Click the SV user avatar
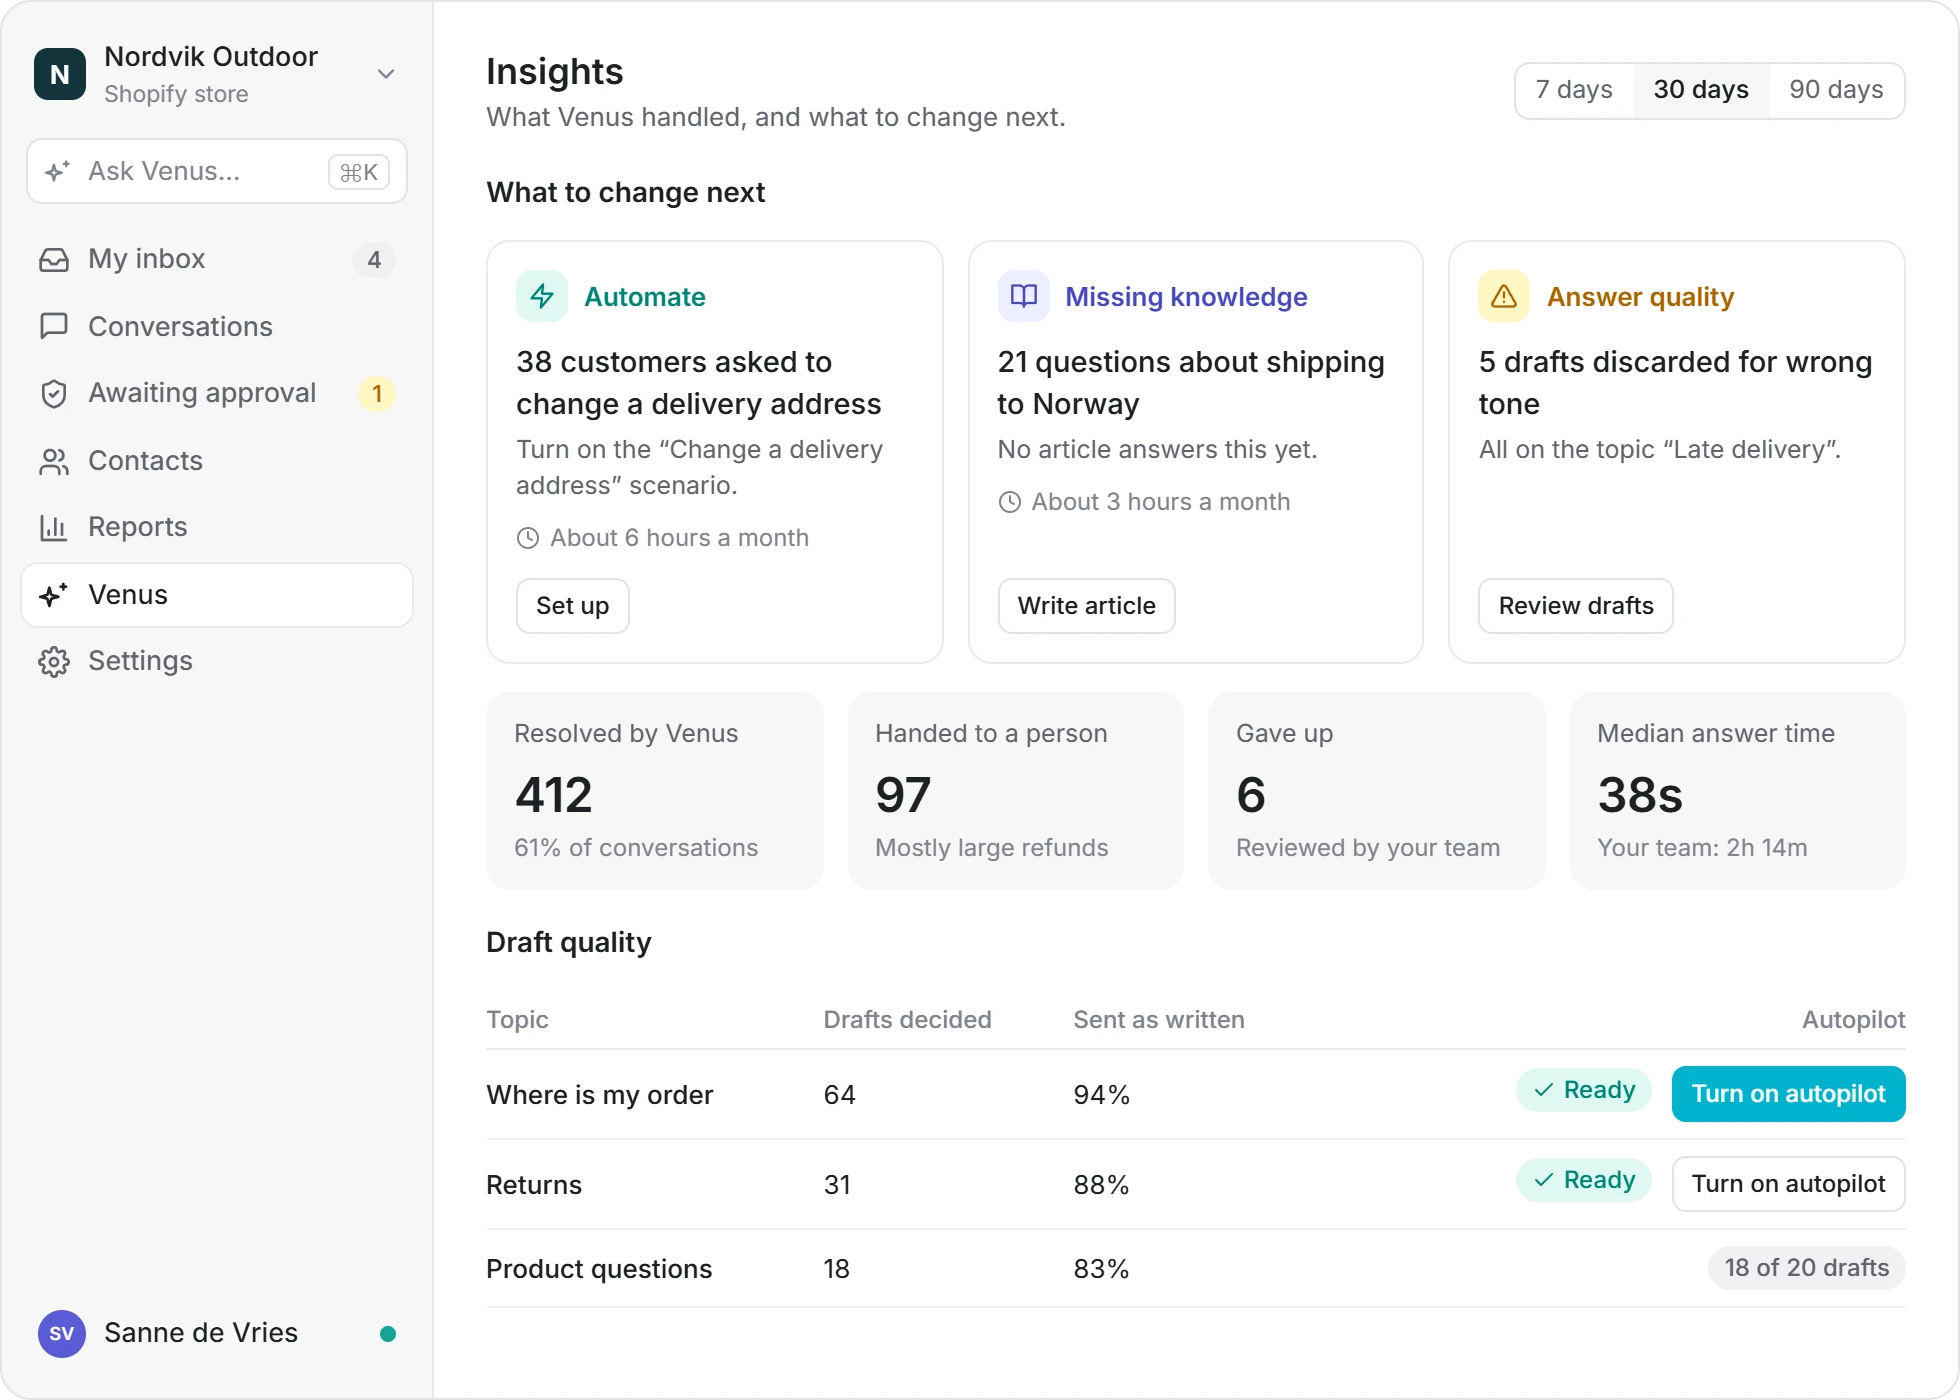 click(62, 1334)
